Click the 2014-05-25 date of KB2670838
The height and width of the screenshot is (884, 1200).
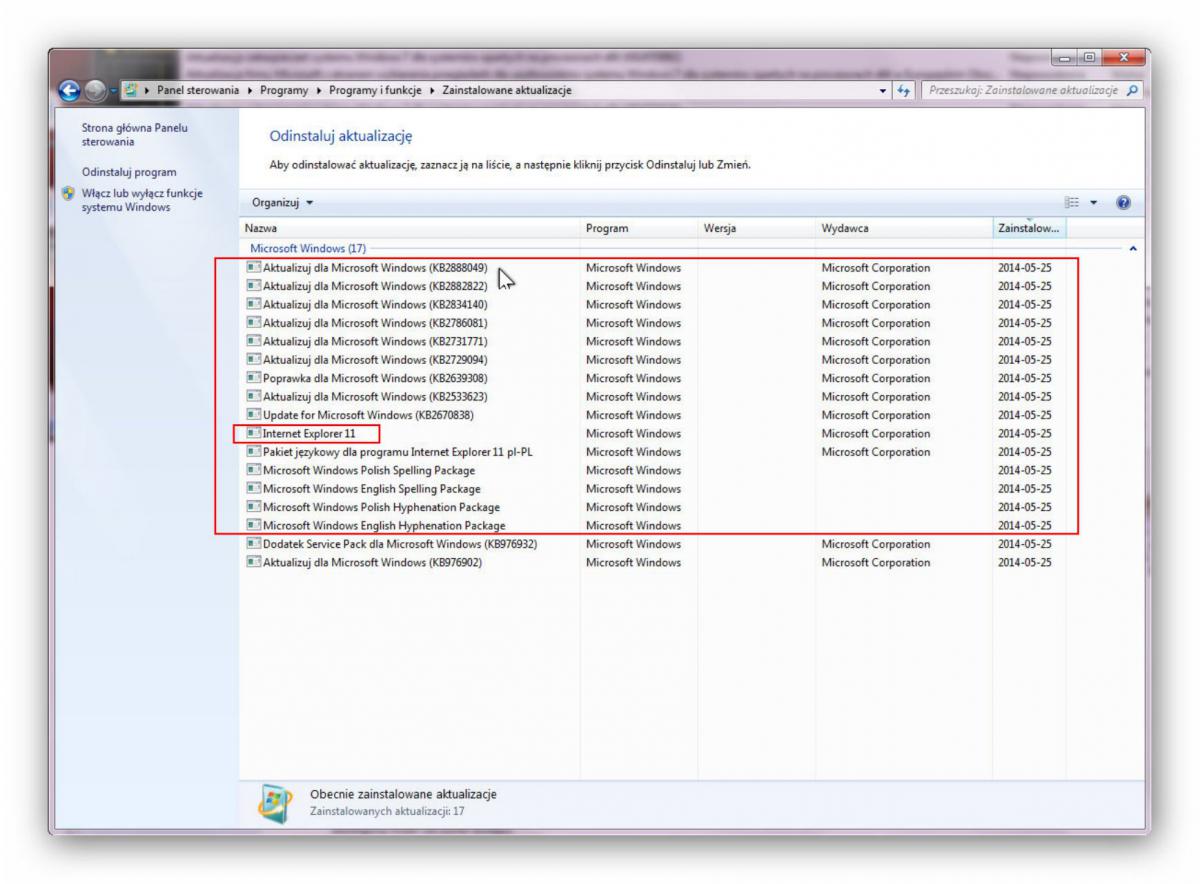coord(1024,415)
